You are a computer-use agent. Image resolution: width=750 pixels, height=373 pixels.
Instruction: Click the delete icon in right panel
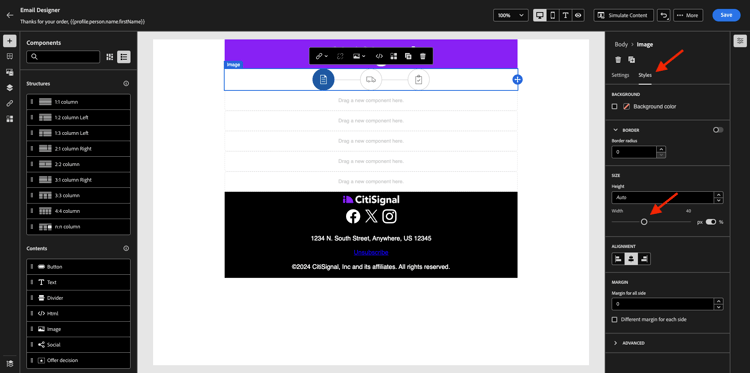[618, 60]
